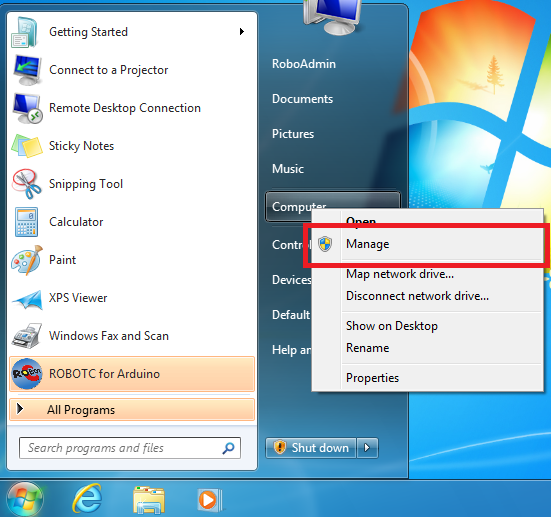Open Windows Explorer folder on taskbar
551x517 pixels.
click(x=149, y=500)
